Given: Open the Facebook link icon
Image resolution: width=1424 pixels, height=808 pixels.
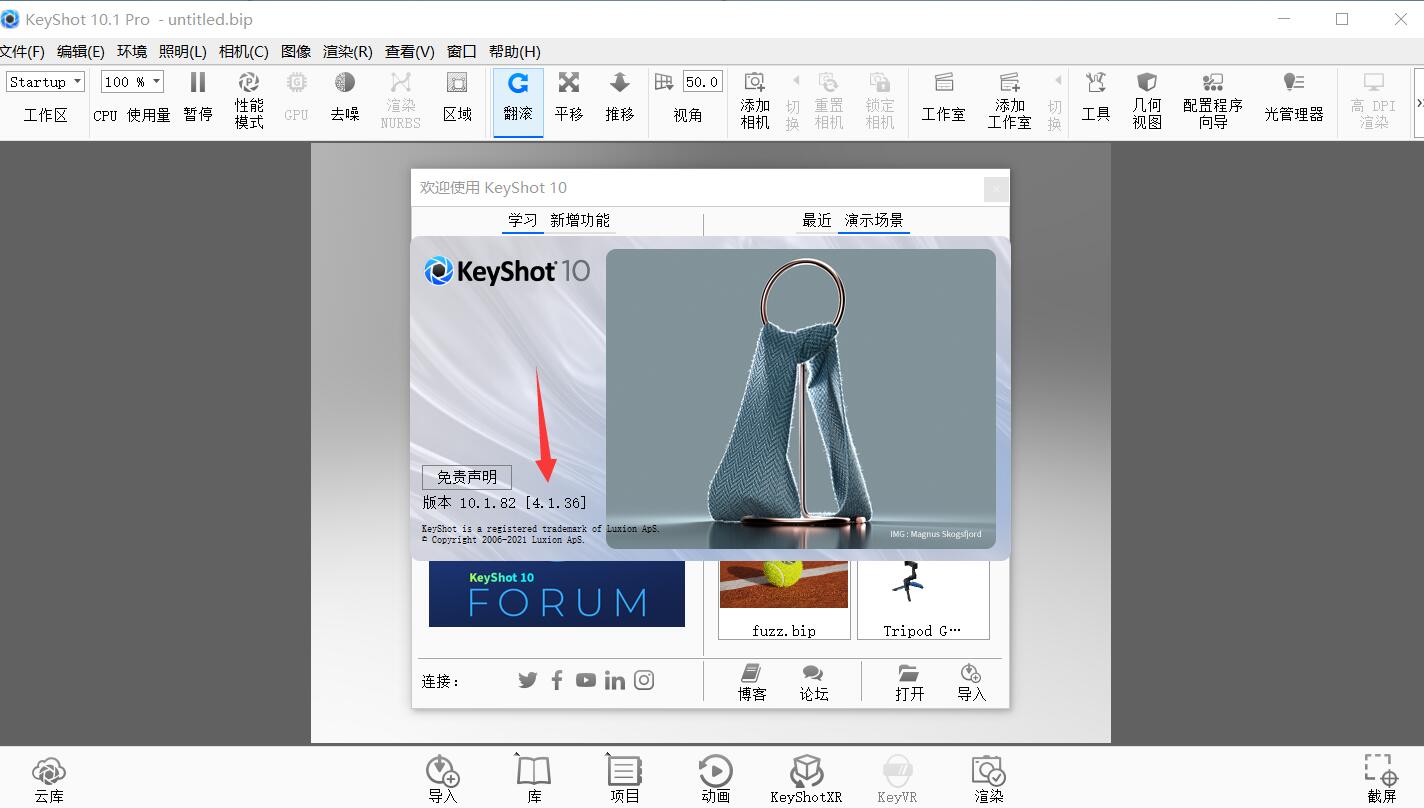Looking at the screenshot, I should (557, 680).
